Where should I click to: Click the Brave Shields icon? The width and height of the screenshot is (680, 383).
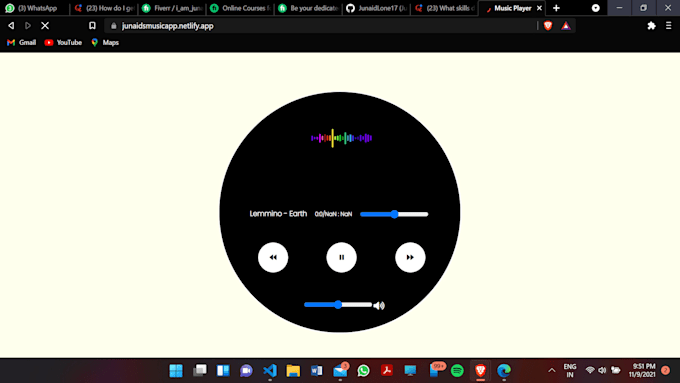[548, 26]
